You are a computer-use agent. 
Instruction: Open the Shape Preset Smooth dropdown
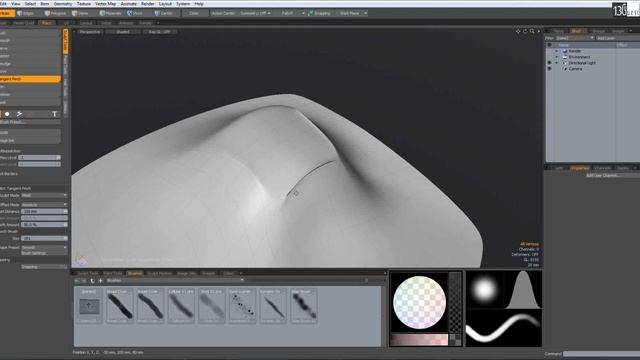(44, 247)
